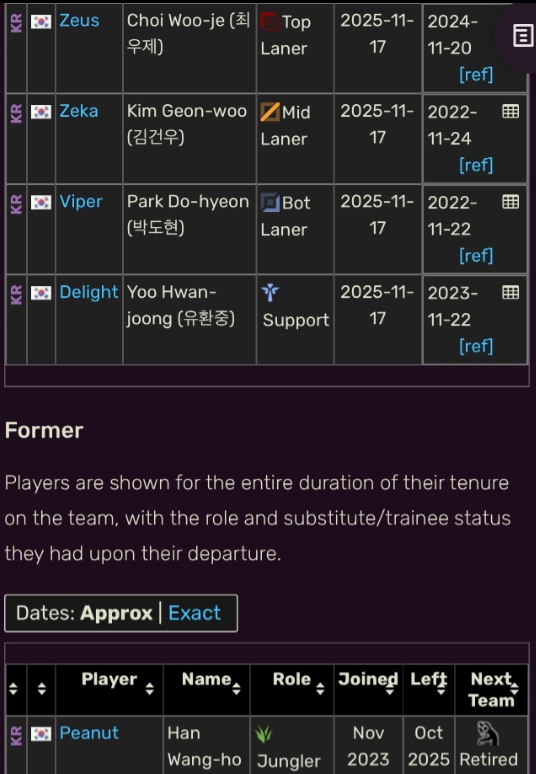Viewport: 536px width, 774px height.
Task: Click the South Korea flag beside Viper
Action: [41, 202]
